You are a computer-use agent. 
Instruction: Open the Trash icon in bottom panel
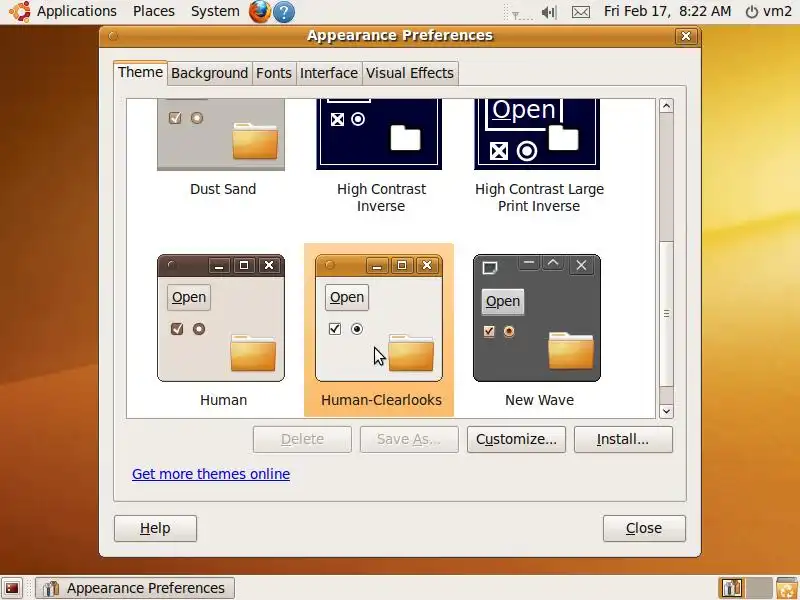point(787,588)
